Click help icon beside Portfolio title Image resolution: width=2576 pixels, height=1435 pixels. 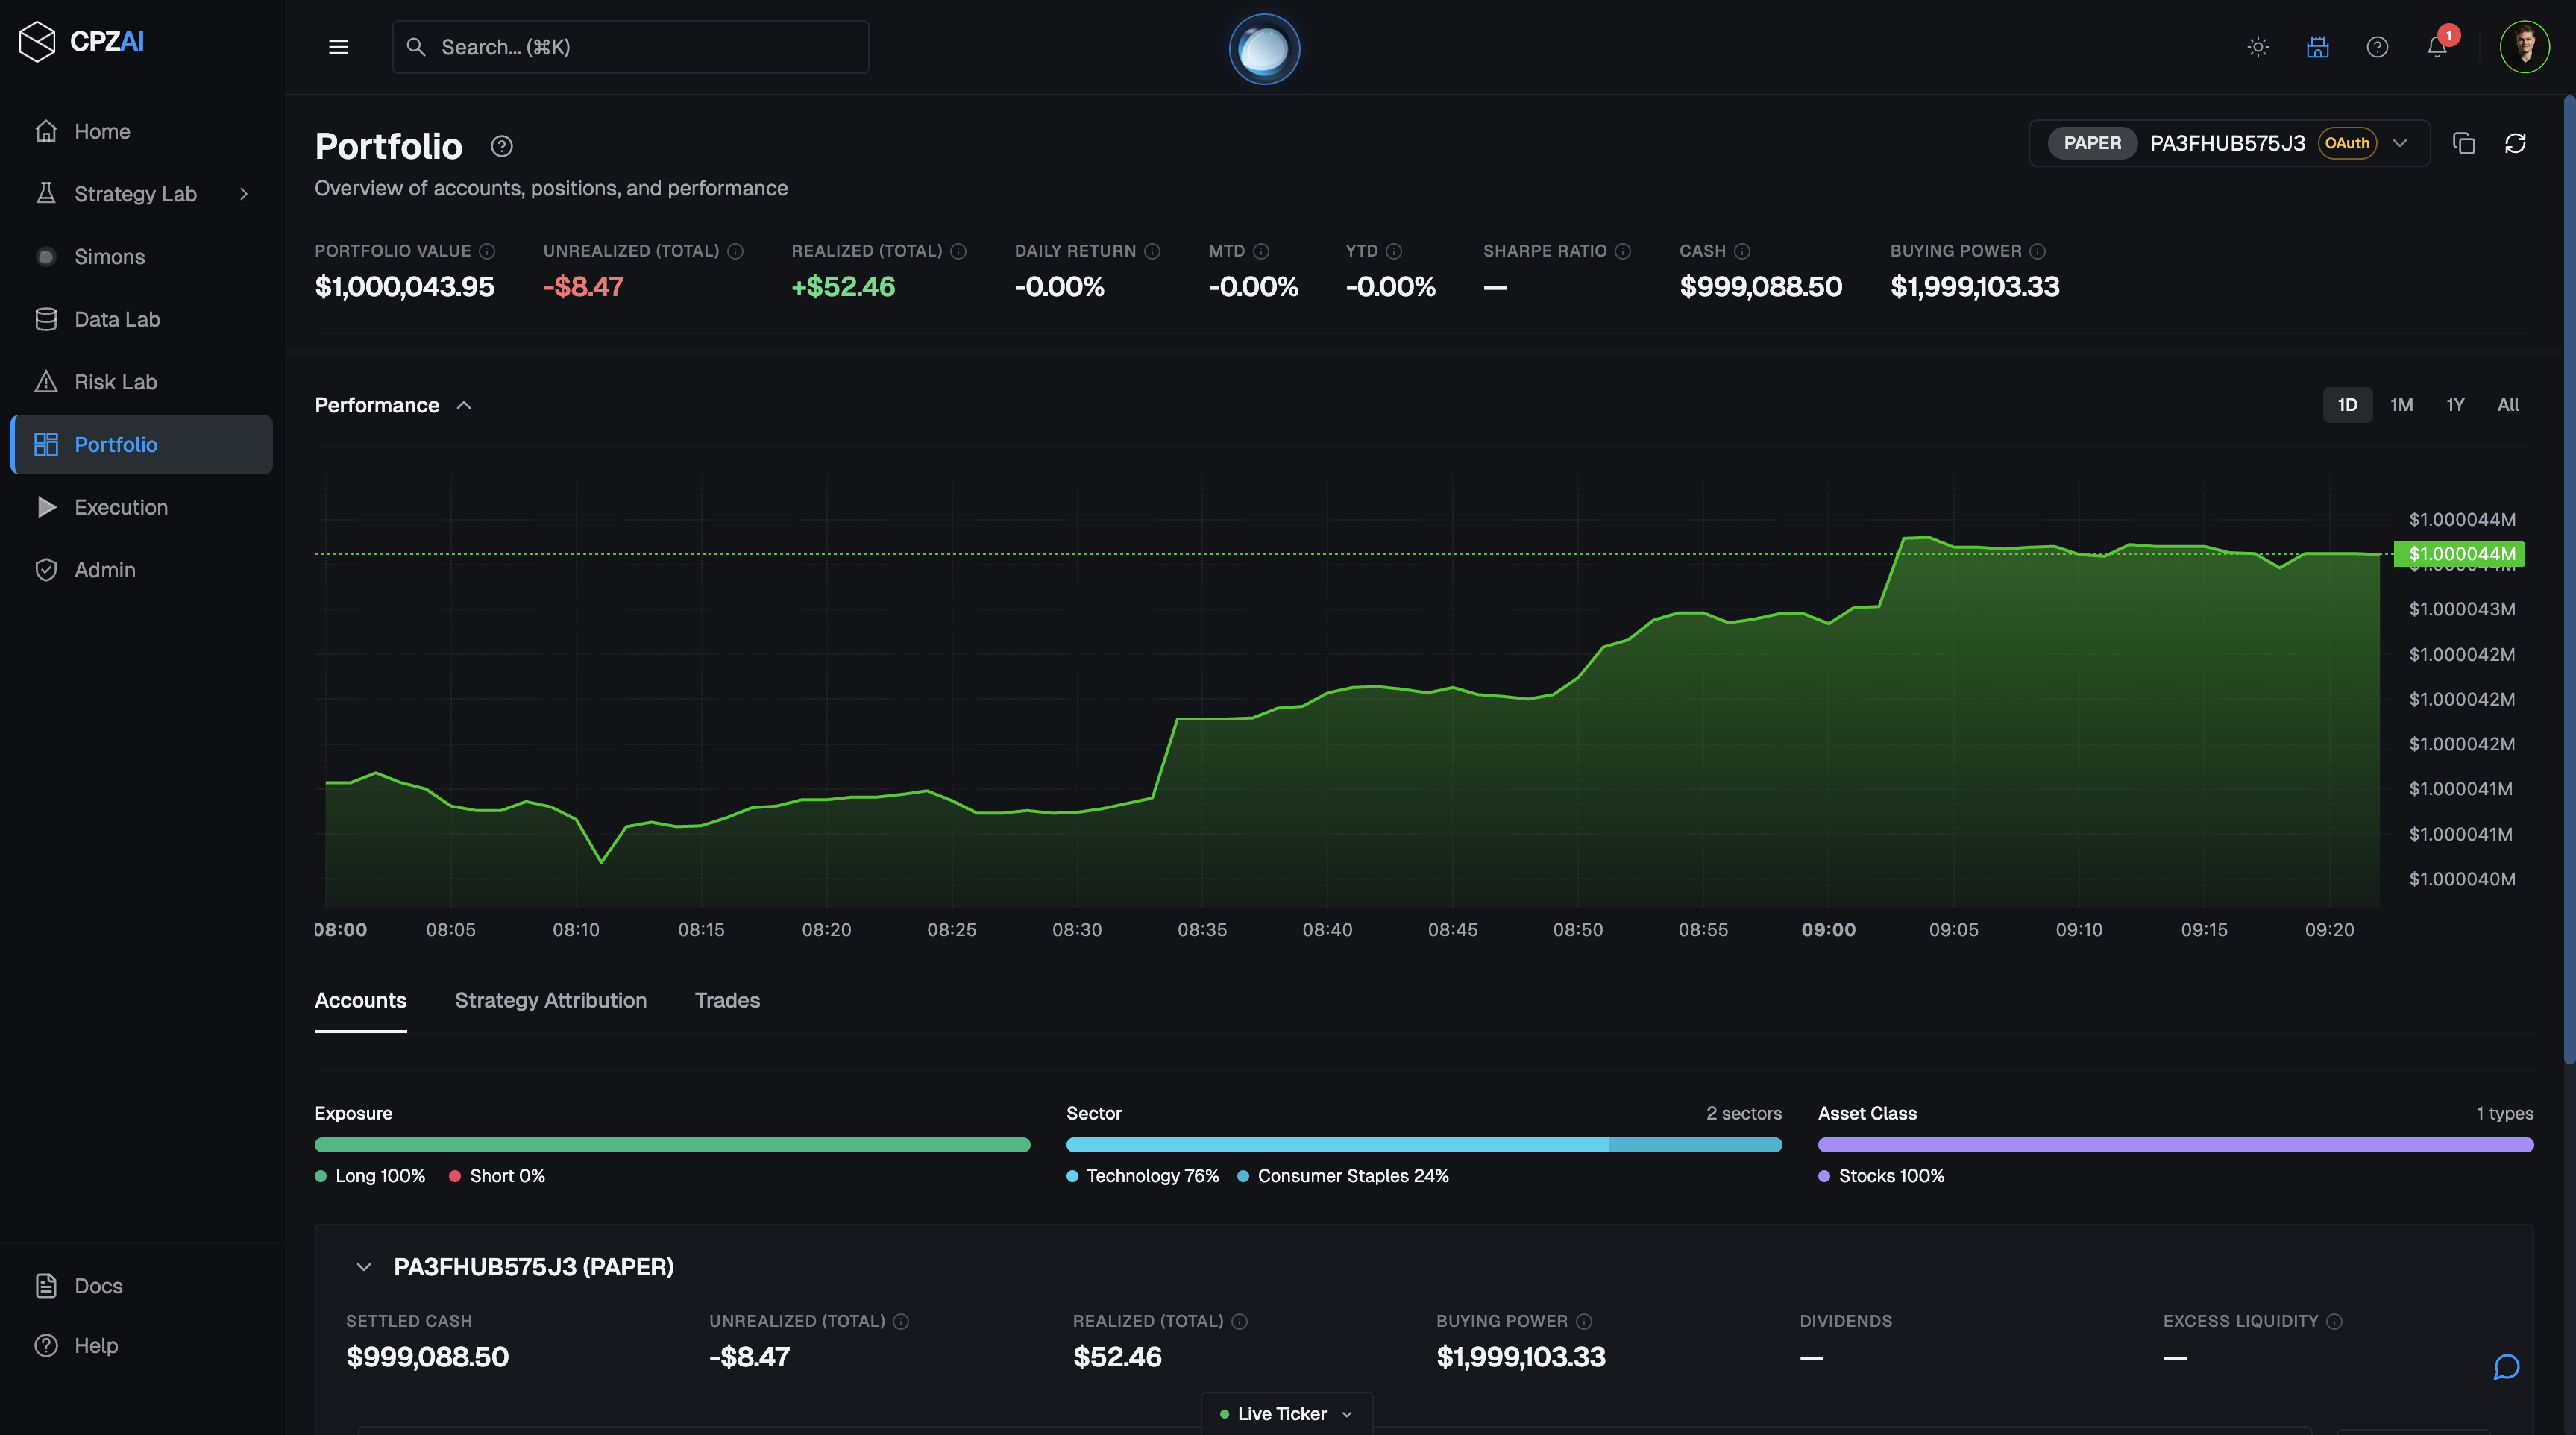[x=502, y=146]
